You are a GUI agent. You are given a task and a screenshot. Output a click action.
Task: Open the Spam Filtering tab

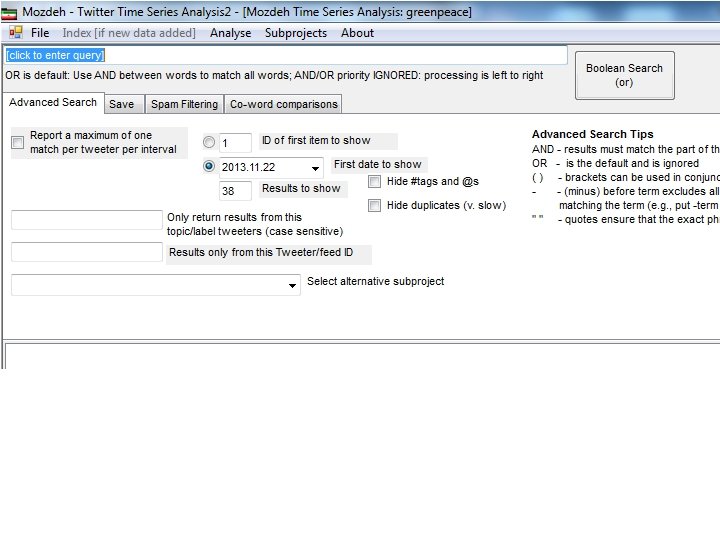tap(185, 104)
